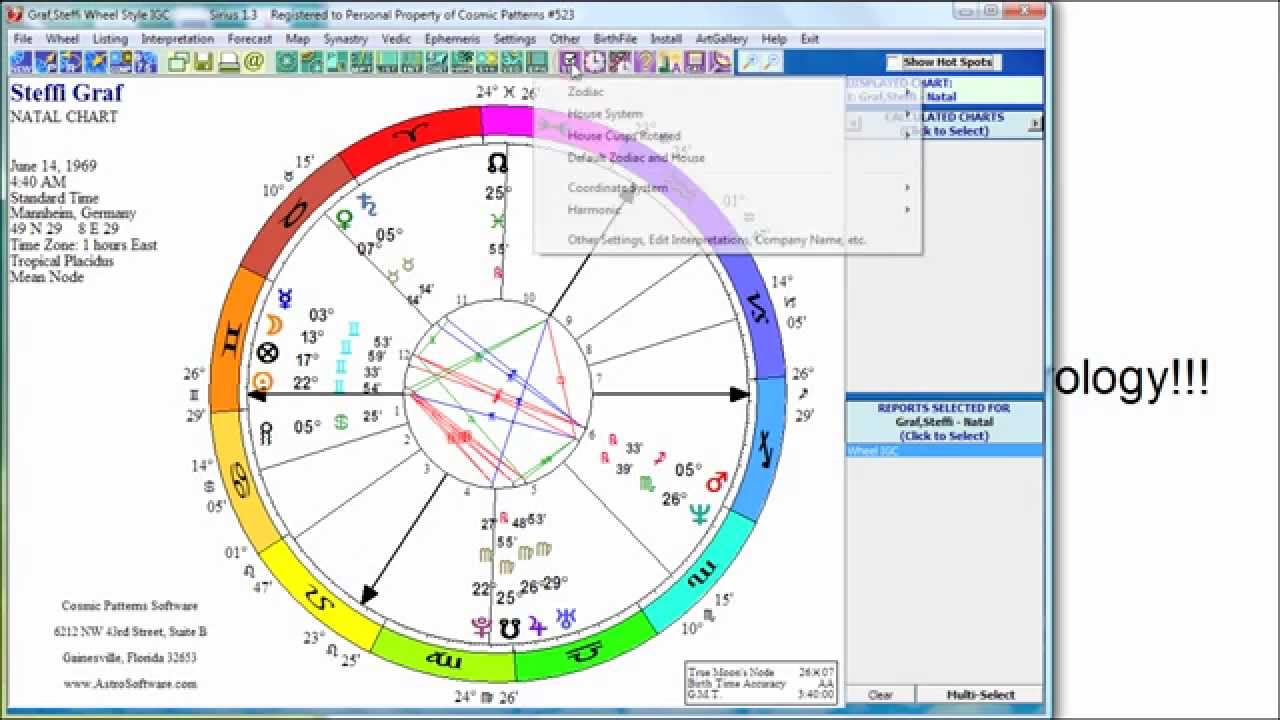Select the Other Settings, Edit Interpretations entry
Image resolution: width=1280 pixels, height=720 pixels.
pos(717,240)
